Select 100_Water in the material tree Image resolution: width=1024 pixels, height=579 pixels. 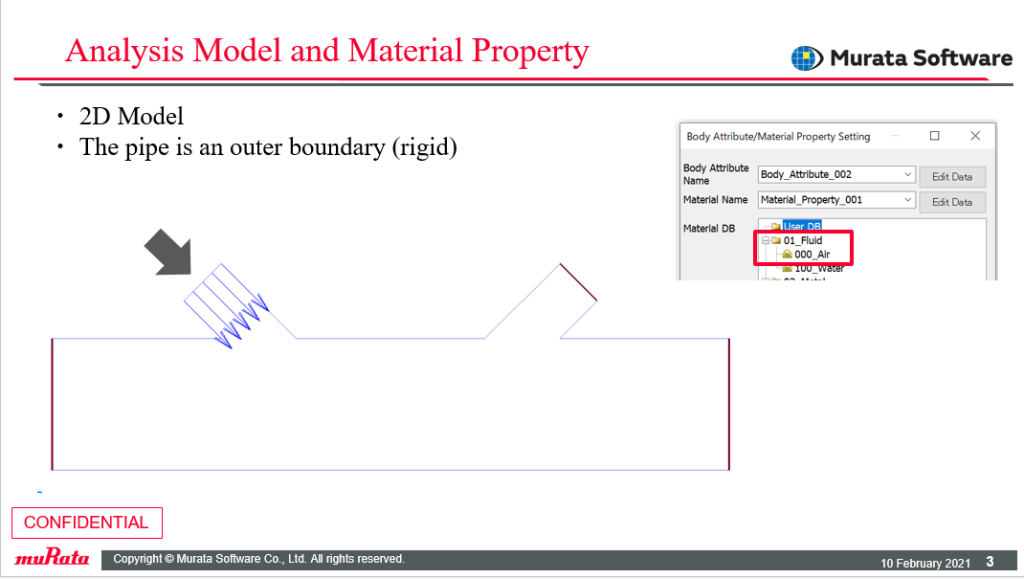pos(819,268)
